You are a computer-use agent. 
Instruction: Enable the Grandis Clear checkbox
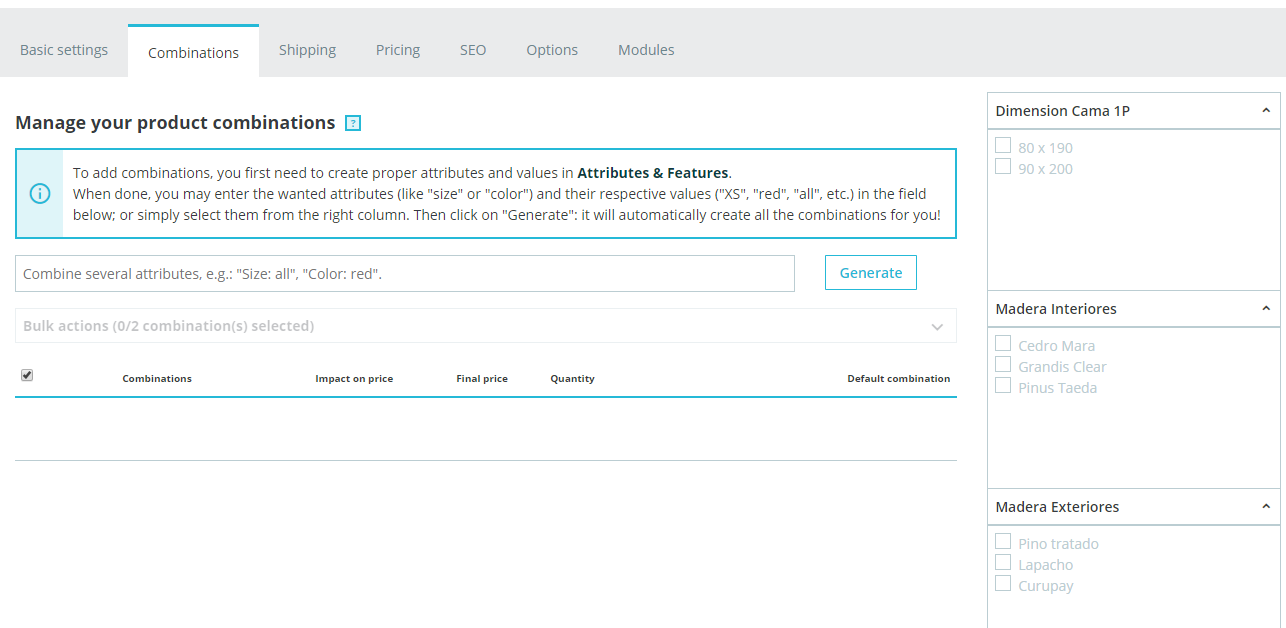(x=1003, y=365)
